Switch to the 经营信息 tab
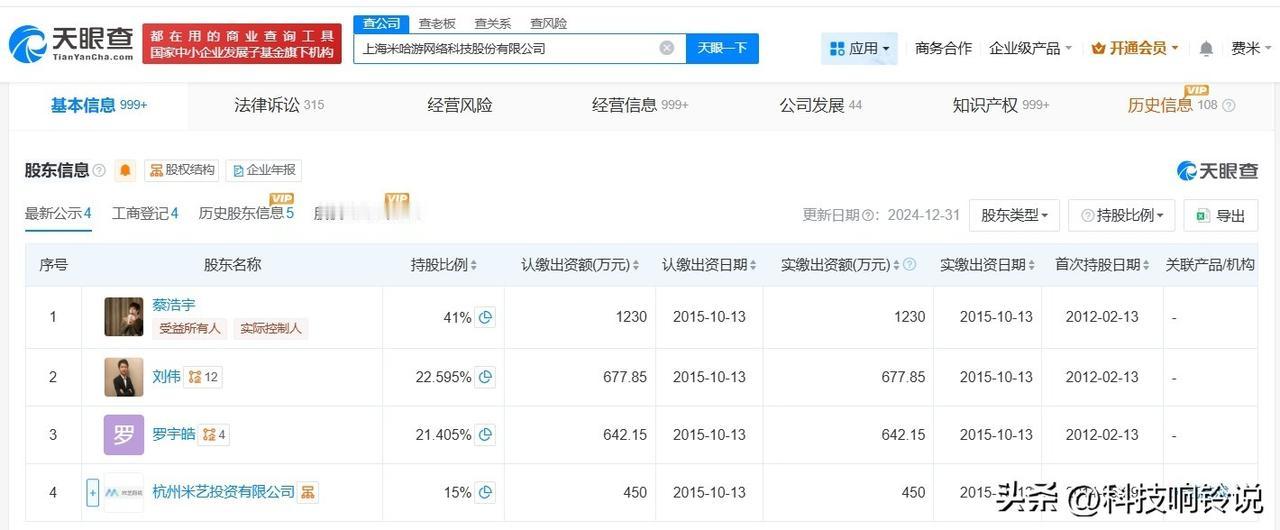1280x530 pixels. [x=640, y=105]
